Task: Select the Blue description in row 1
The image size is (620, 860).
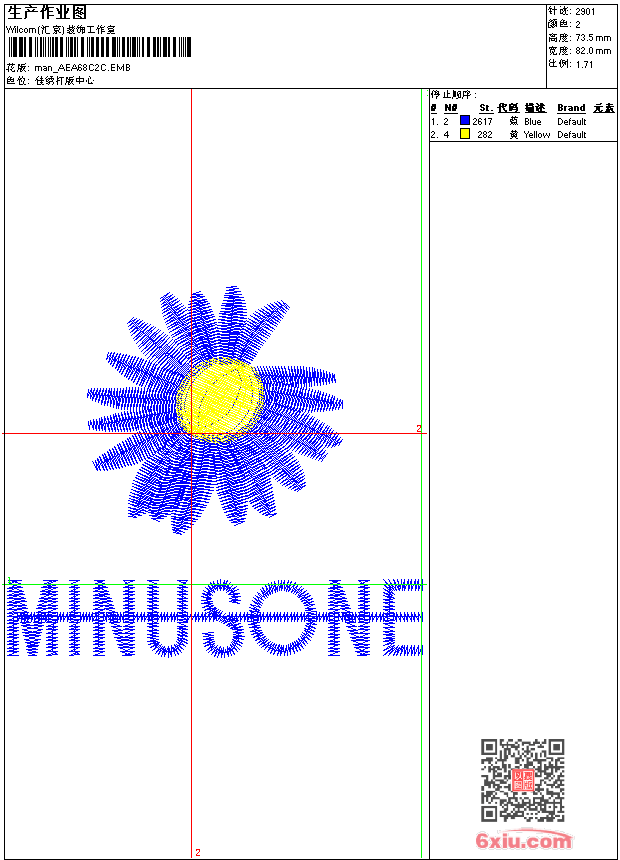Action: pos(532,122)
